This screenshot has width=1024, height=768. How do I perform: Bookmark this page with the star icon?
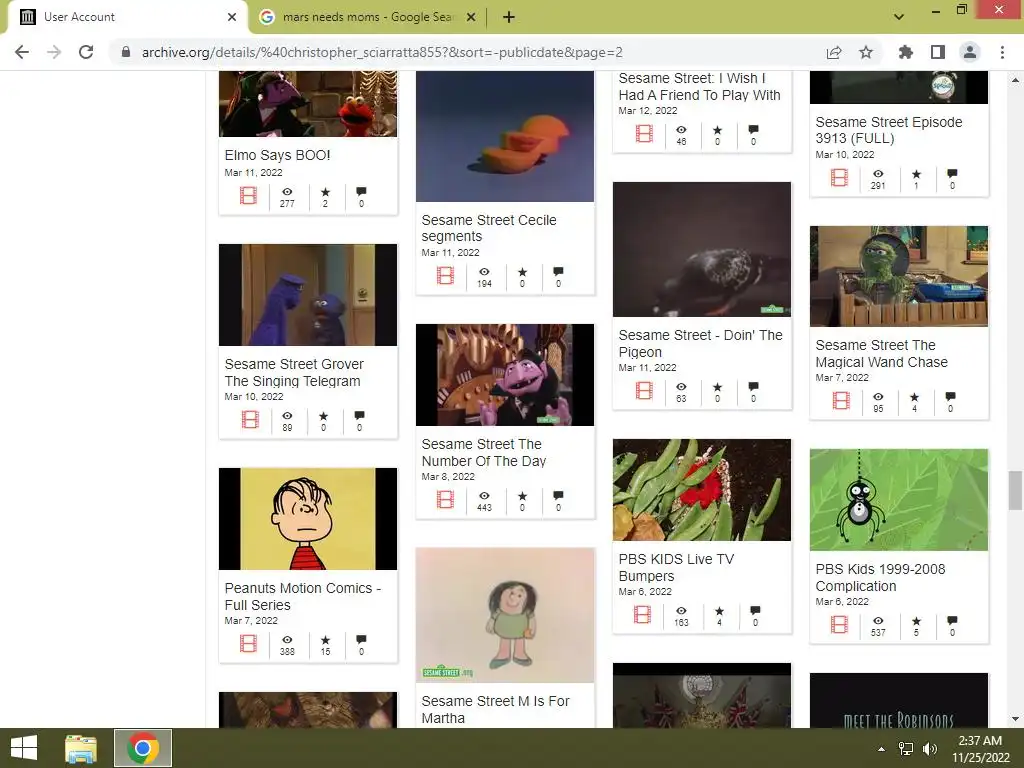(866, 52)
